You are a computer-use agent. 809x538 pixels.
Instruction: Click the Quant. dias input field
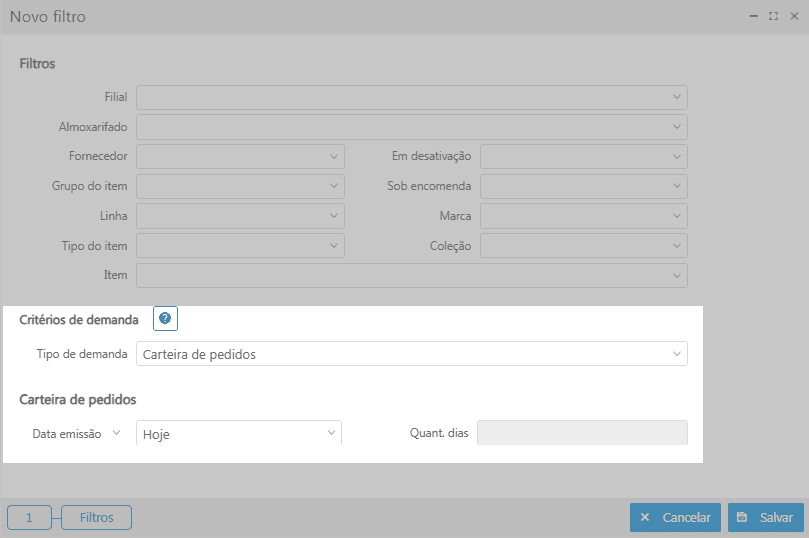(x=582, y=433)
